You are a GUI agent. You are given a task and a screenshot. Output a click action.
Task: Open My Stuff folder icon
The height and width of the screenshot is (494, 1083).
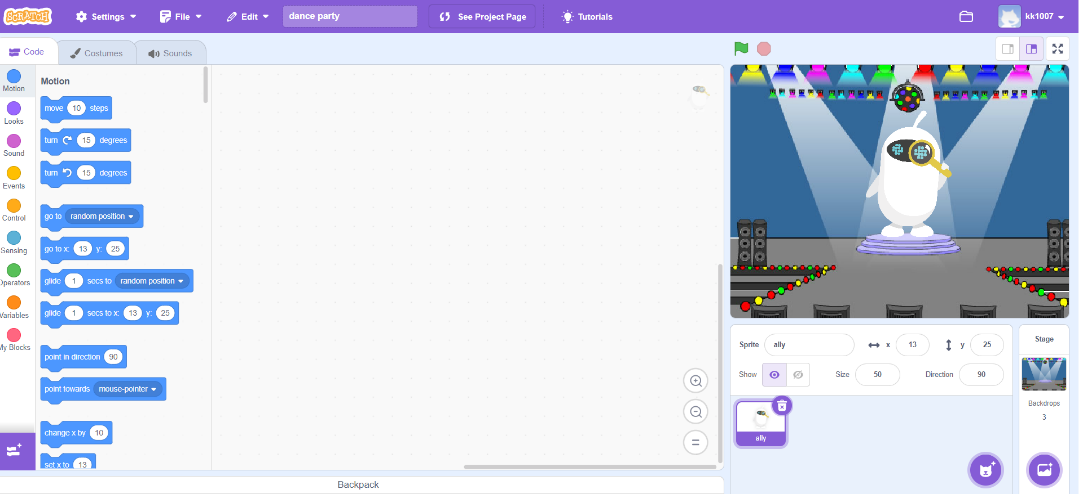966,17
